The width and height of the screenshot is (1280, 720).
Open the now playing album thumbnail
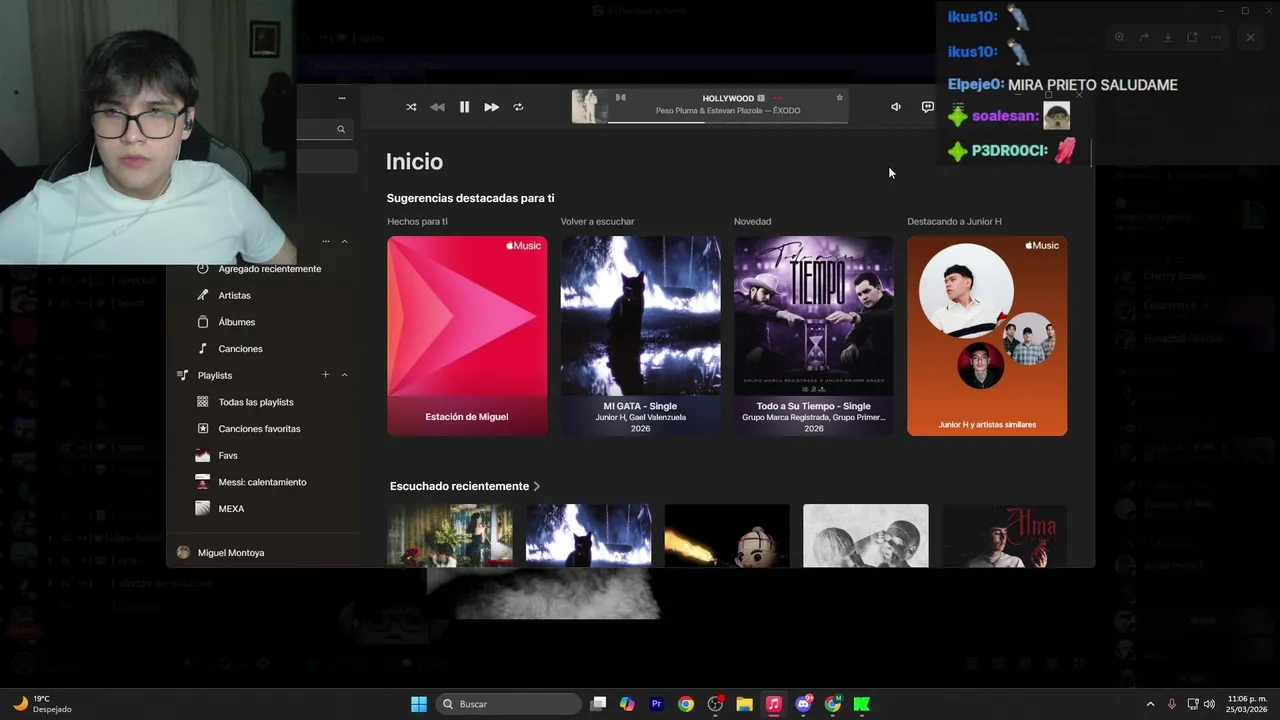tap(589, 107)
